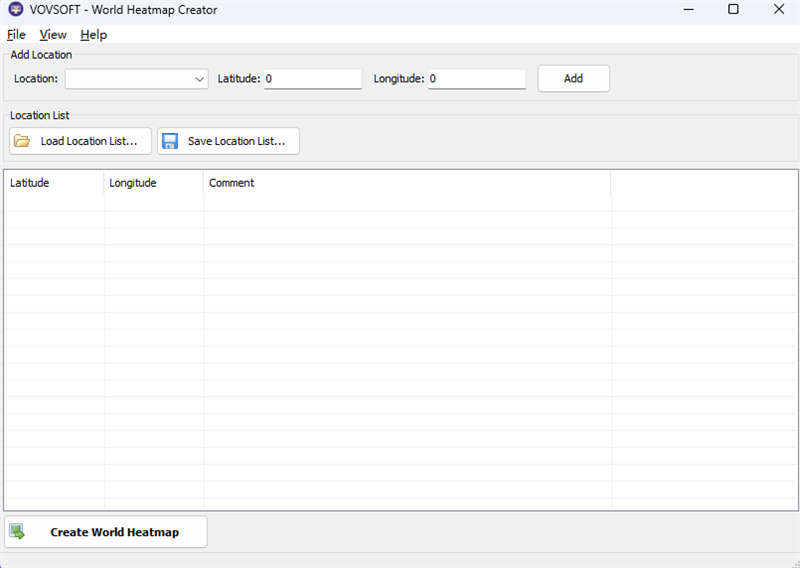Screen dimensions: 800x568
Task: Expand the Location dropdown arrow
Action: coord(199,79)
